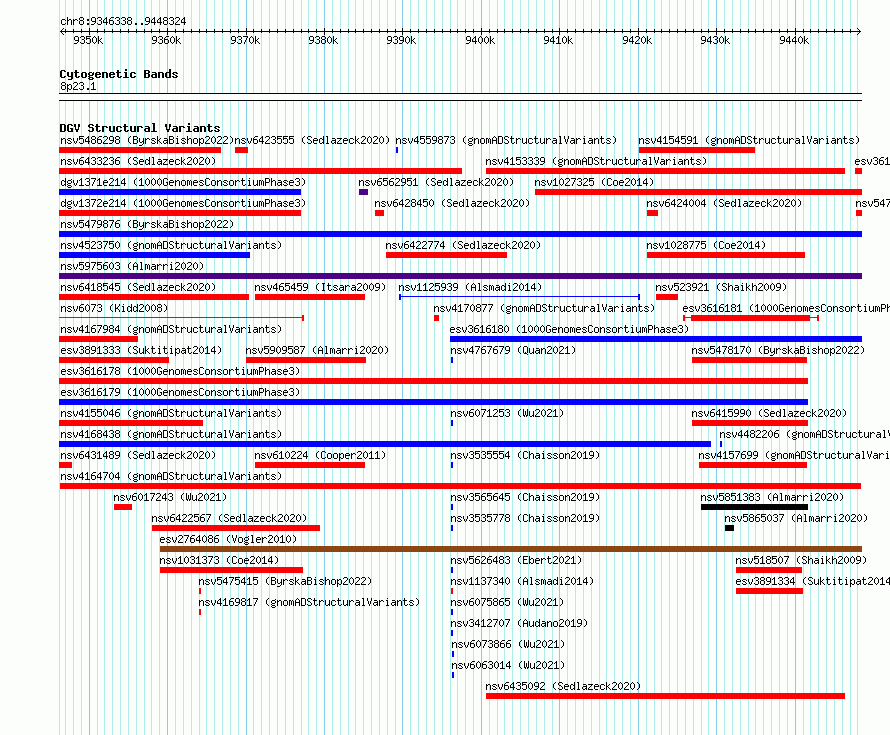890x735 pixels.
Task: Click the nsv1028775 (Coe2014) label
Action: tap(706, 245)
